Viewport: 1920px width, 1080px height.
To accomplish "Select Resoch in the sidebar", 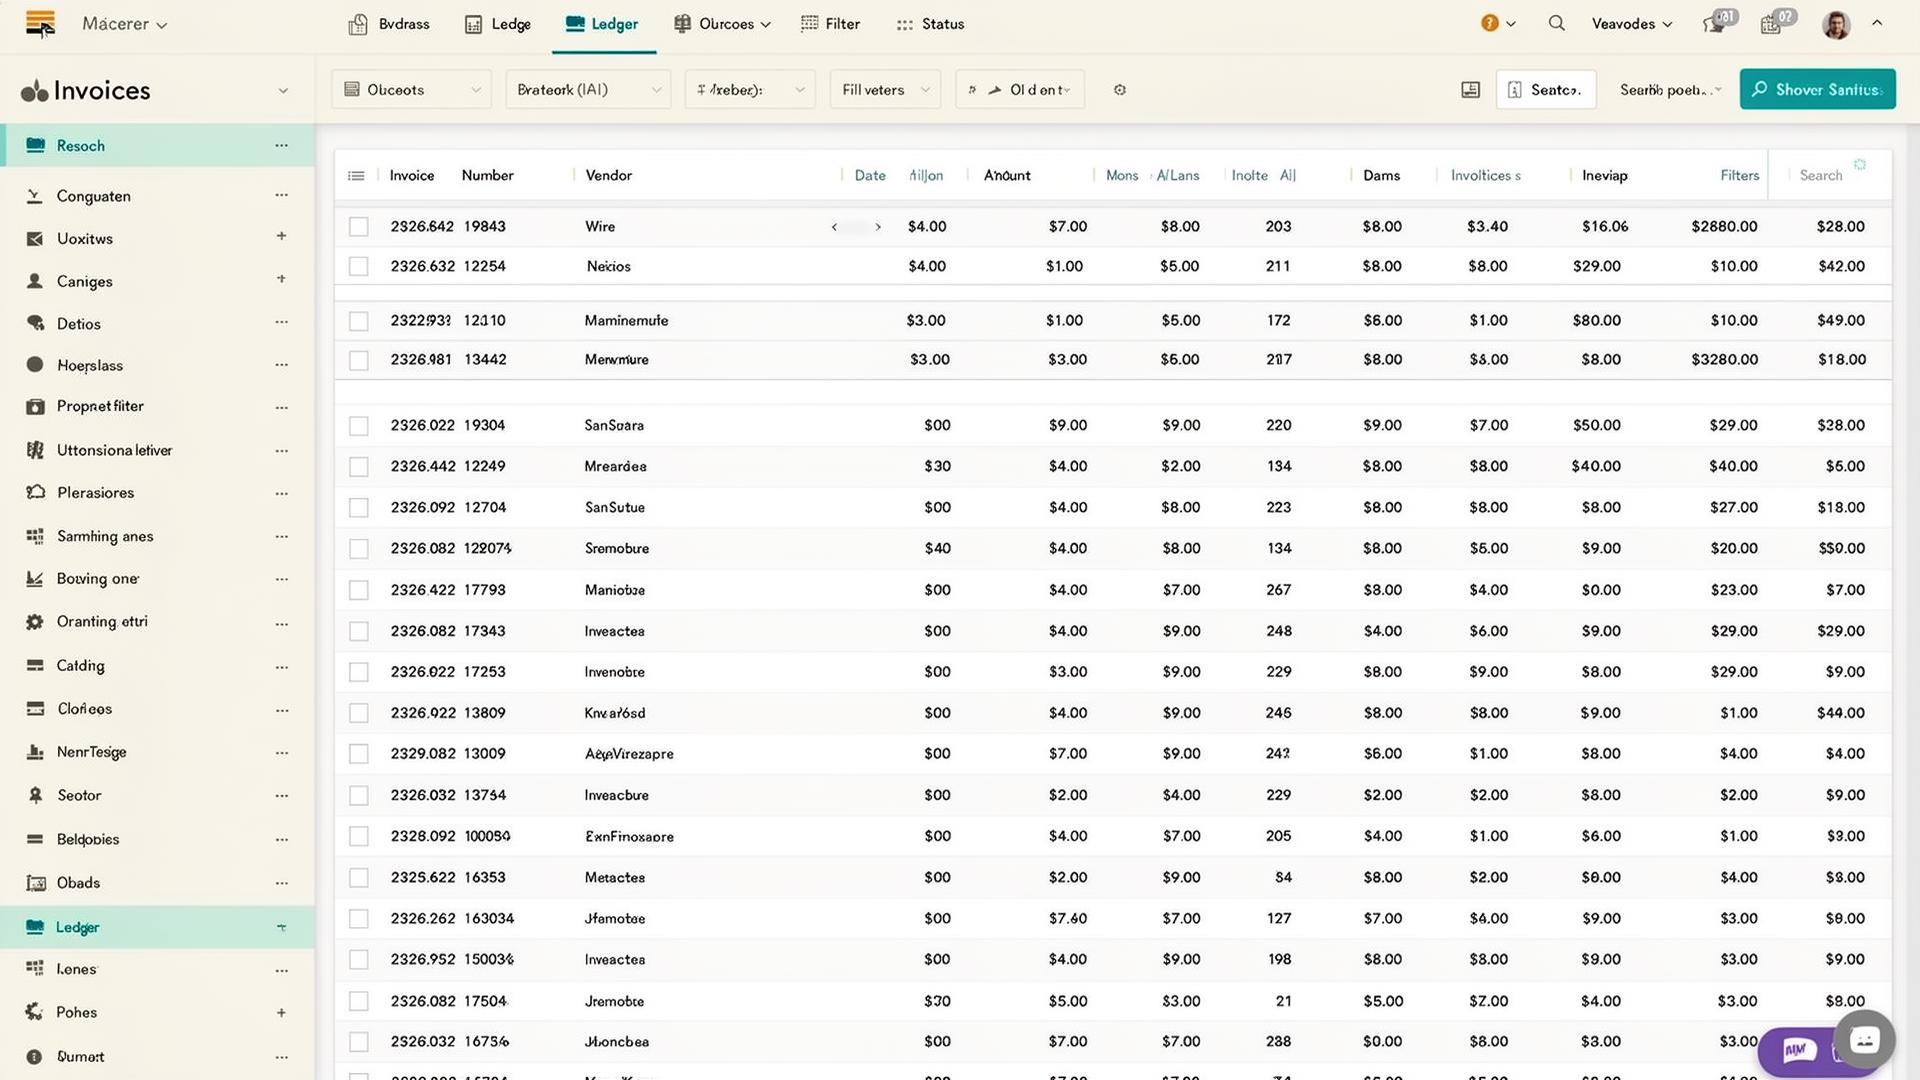I will point(157,146).
